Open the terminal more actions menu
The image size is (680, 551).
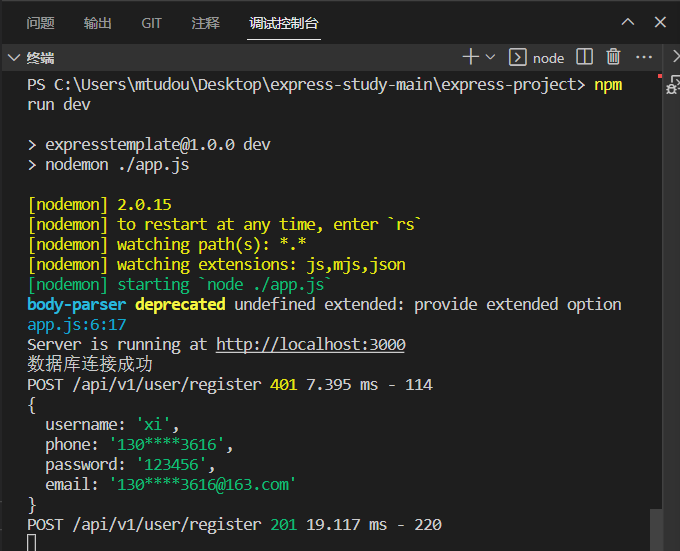click(643, 57)
